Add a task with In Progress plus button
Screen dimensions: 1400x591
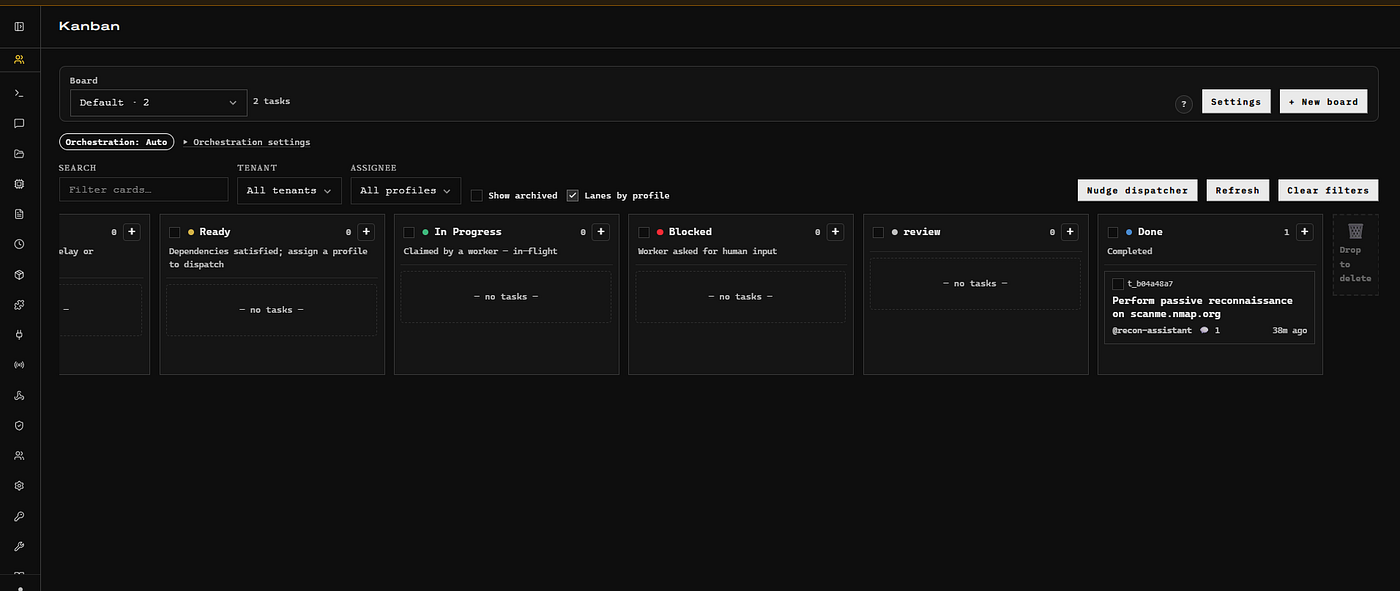click(601, 232)
